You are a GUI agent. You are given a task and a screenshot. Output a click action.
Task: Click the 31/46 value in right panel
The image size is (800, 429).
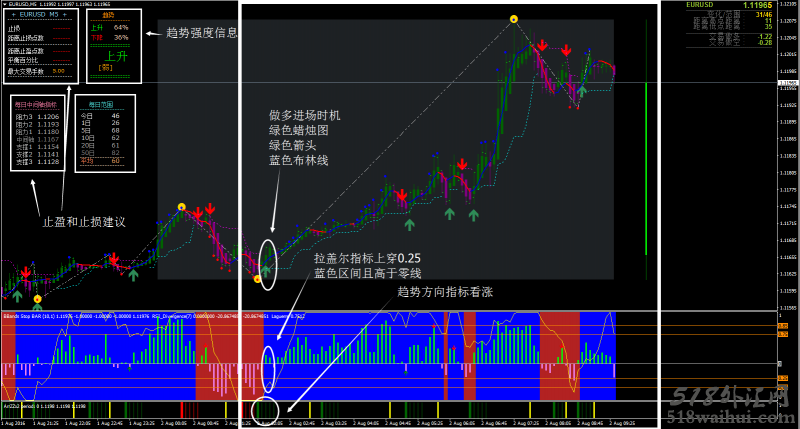pos(764,15)
